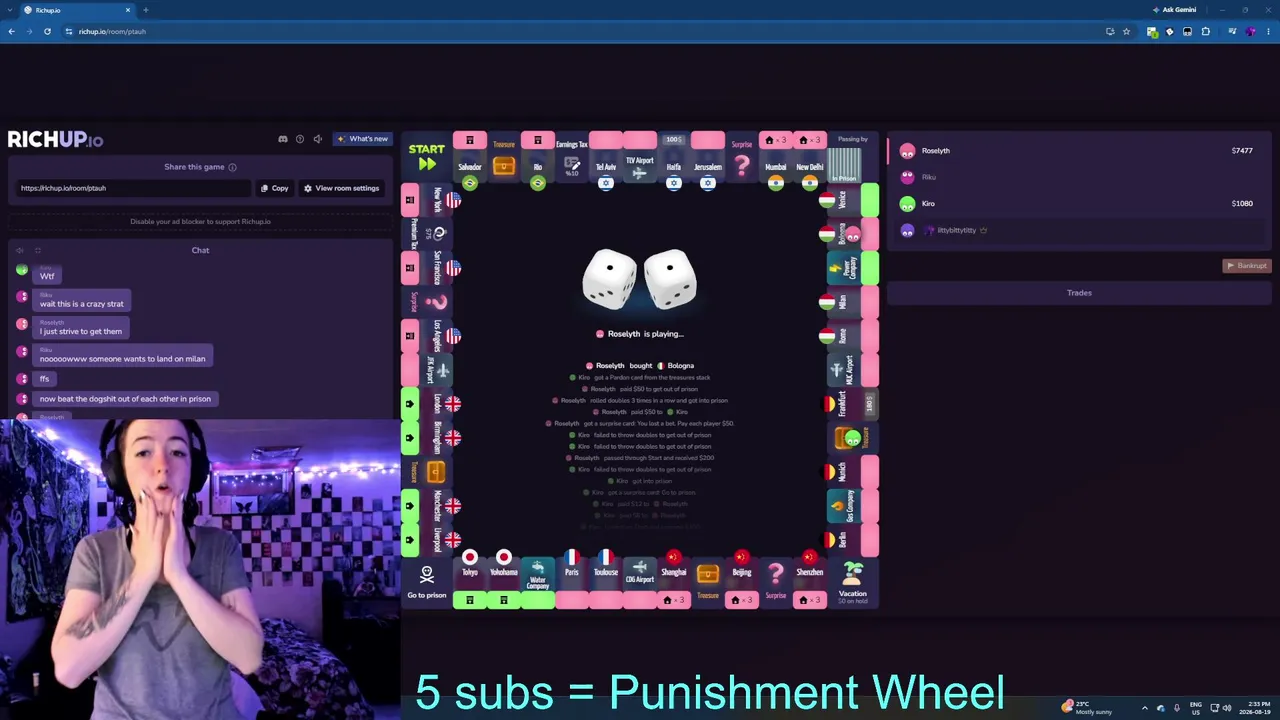Open the Venice property tile
Image resolution: width=1280 pixels, height=720 pixels.
click(x=849, y=200)
